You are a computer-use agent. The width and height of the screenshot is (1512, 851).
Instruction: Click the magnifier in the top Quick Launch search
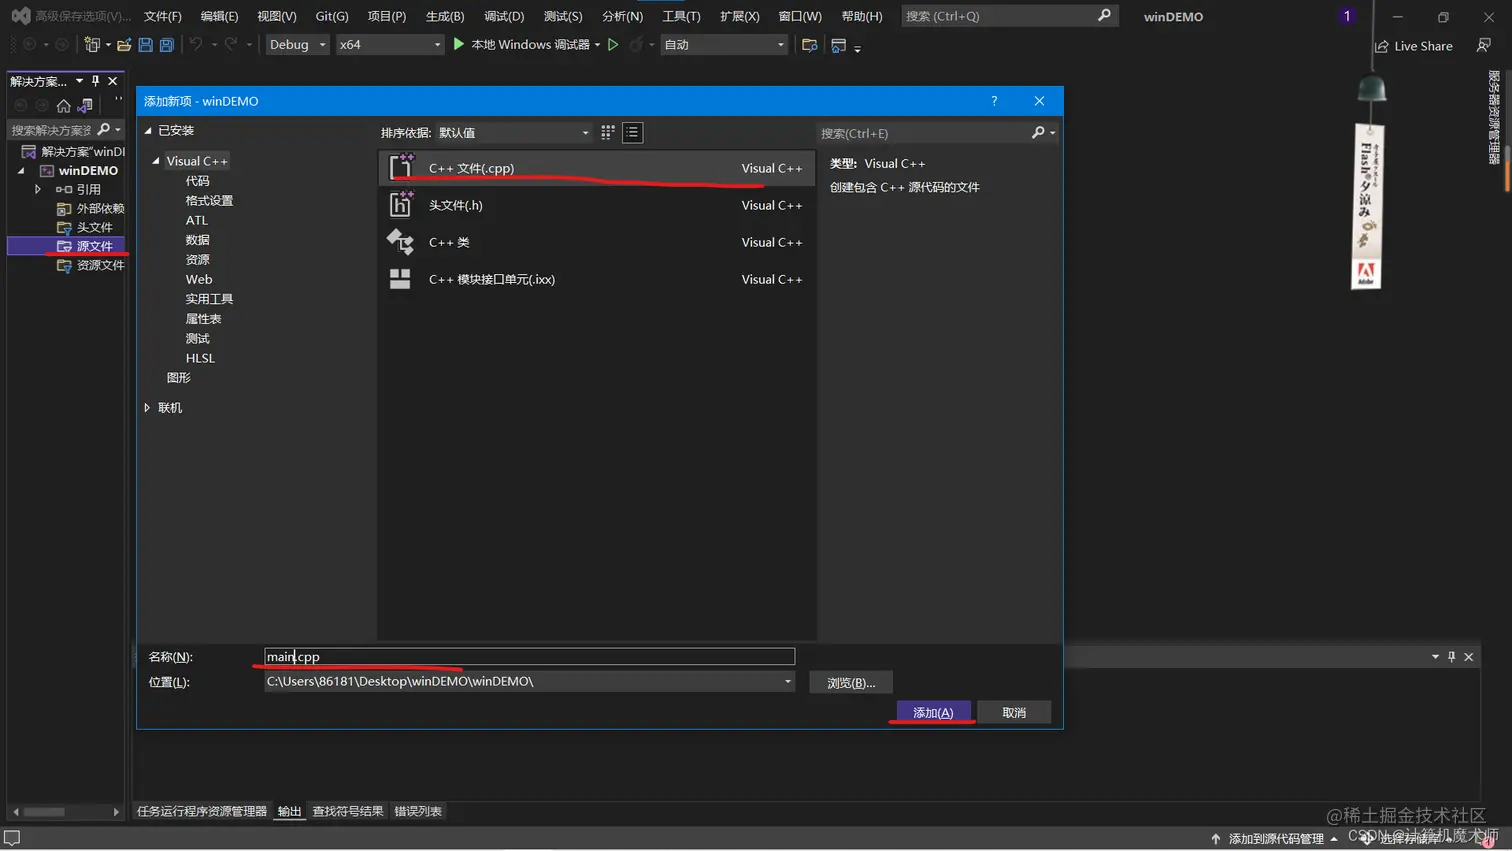pos(1104,15)
